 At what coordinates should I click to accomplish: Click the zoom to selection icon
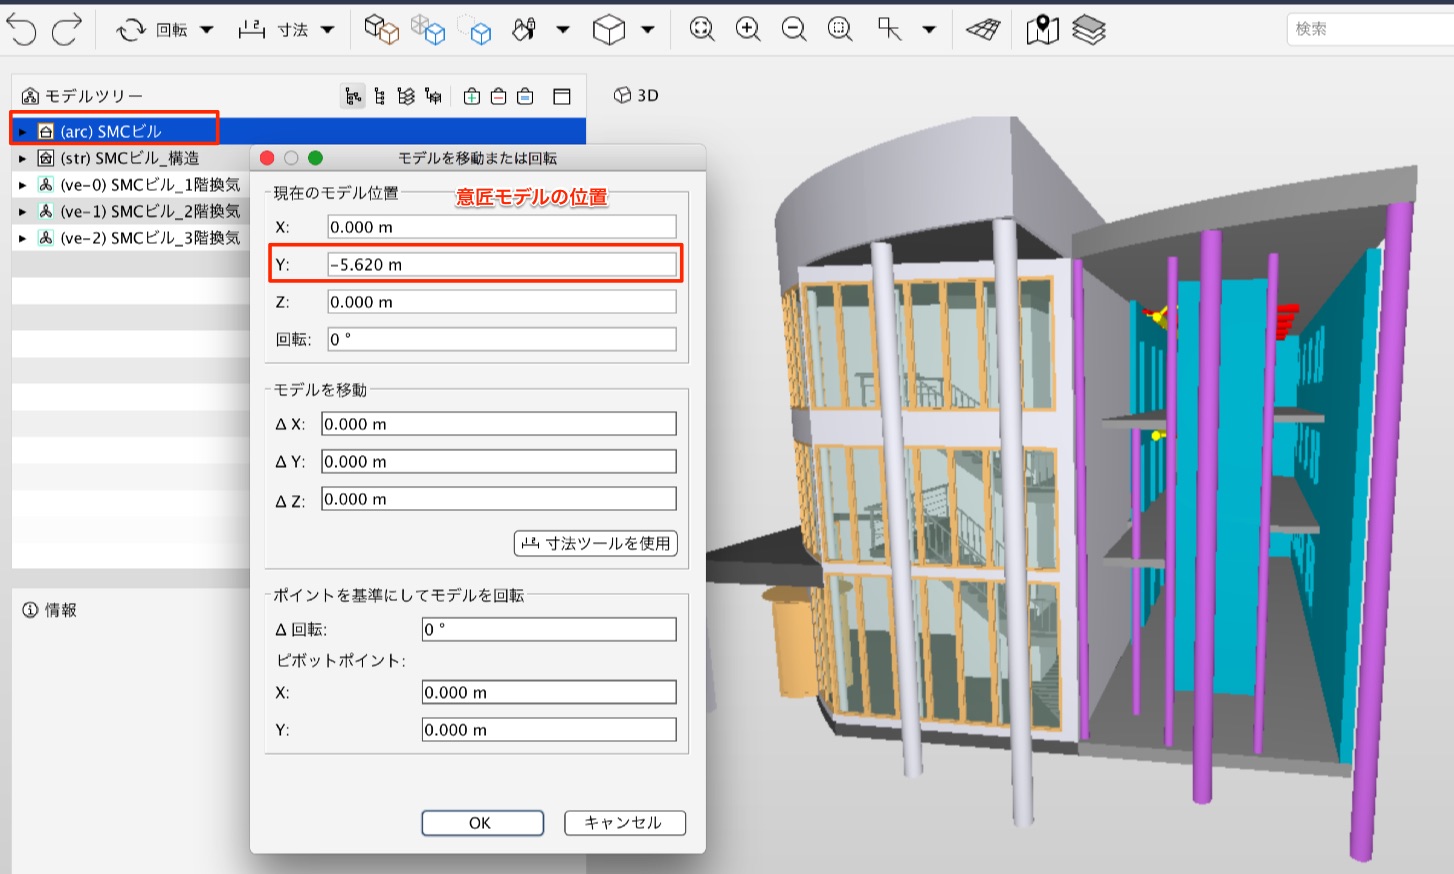tap(840, 30)
